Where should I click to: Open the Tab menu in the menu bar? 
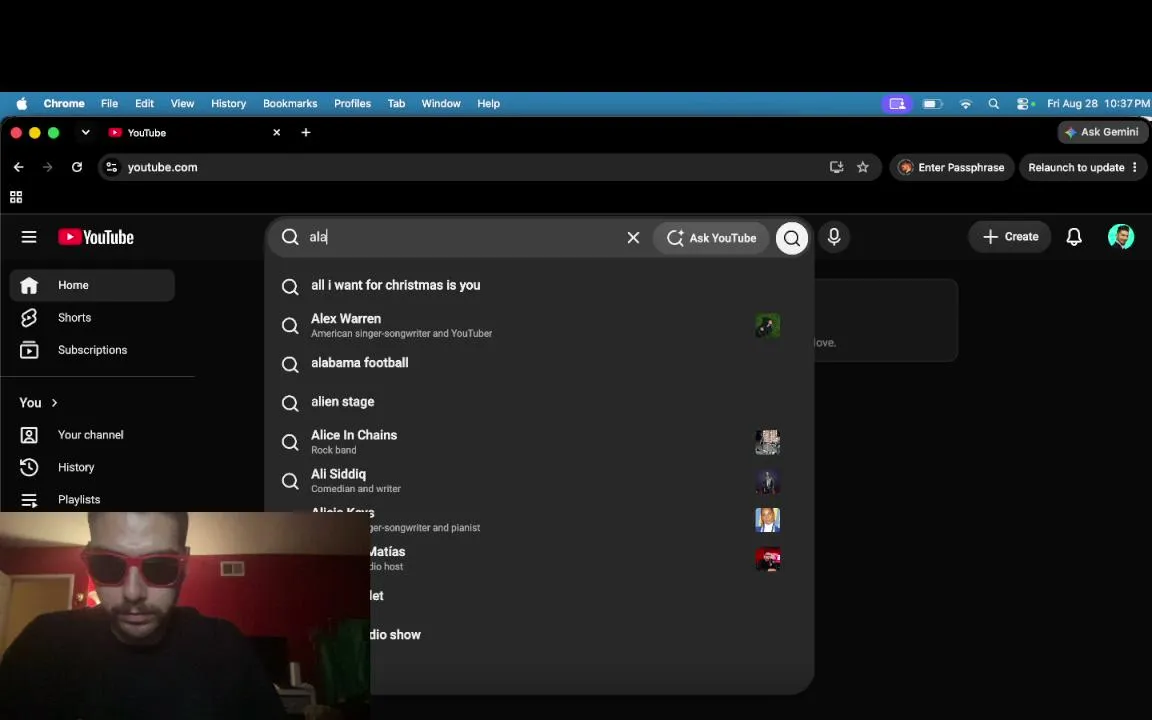click(x=396, y=104)
